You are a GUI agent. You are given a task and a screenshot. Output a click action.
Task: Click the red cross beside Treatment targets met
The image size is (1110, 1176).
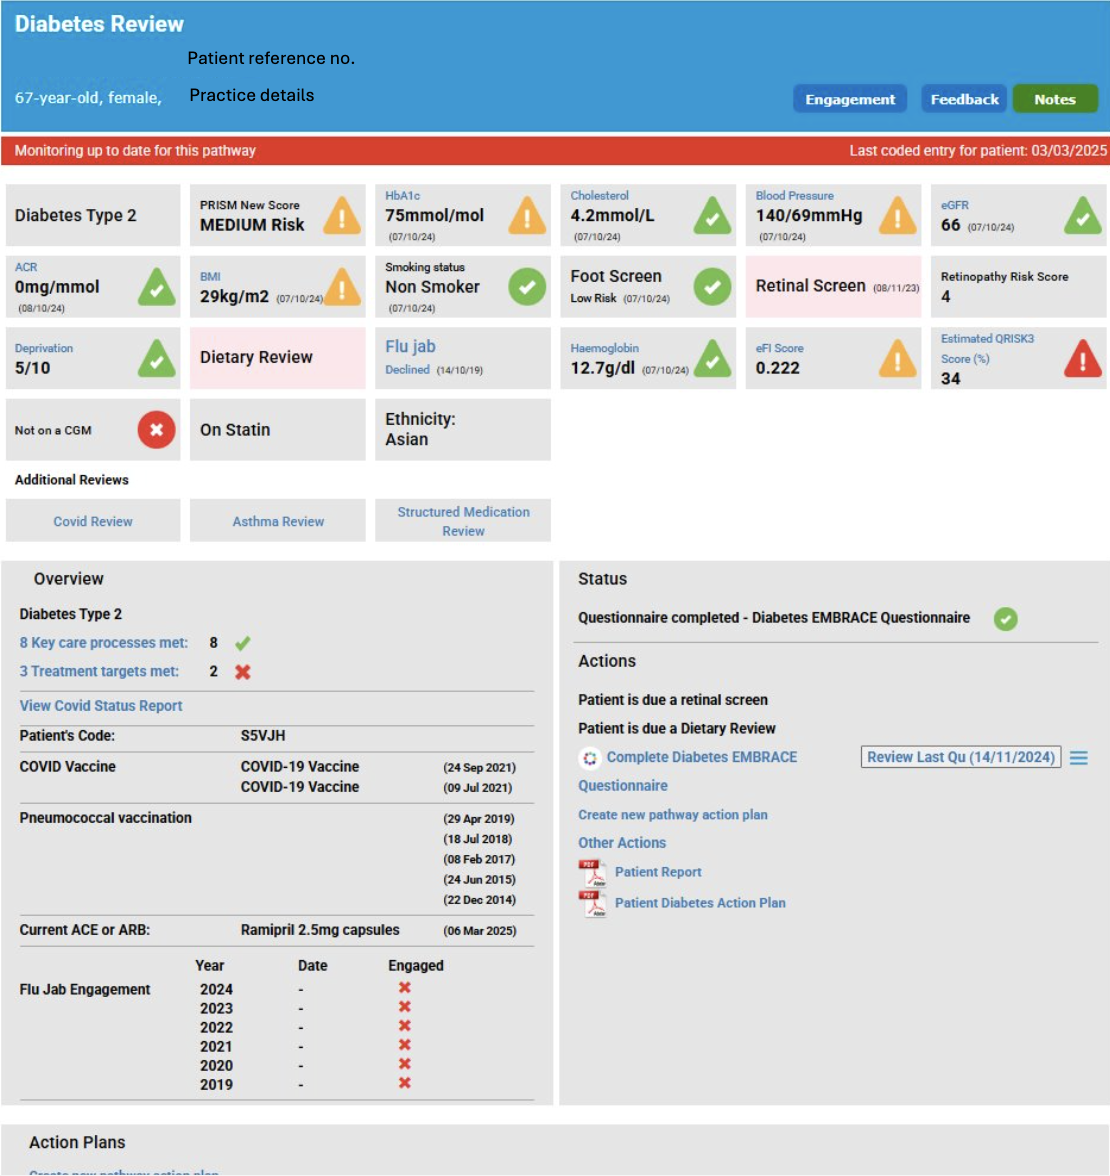[x=242, y=672]
